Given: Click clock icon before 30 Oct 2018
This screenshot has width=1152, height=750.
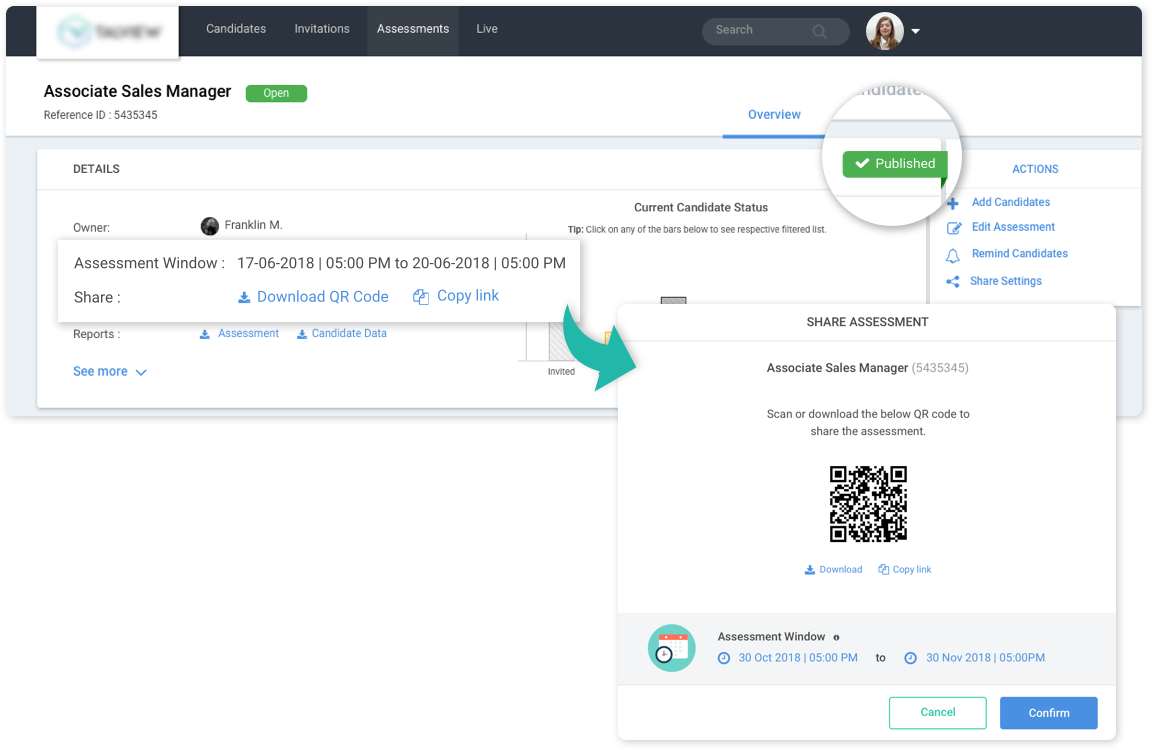Looking at the screenshot, I should pos(724,658).
